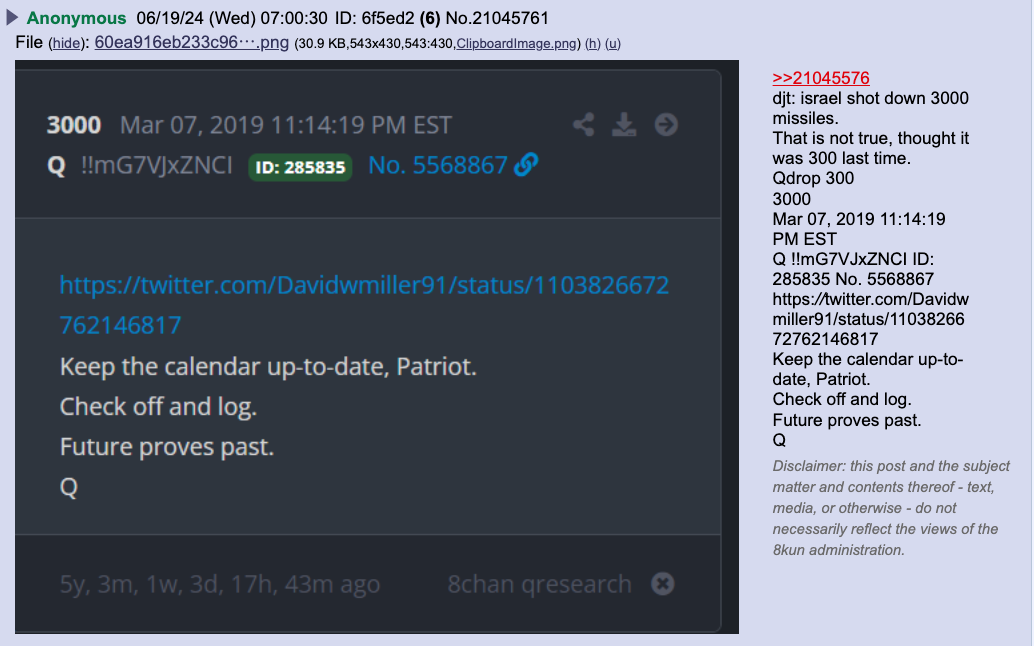Click the right arrow circle icon
The image size is (1034, 646).
click(666, 125)
